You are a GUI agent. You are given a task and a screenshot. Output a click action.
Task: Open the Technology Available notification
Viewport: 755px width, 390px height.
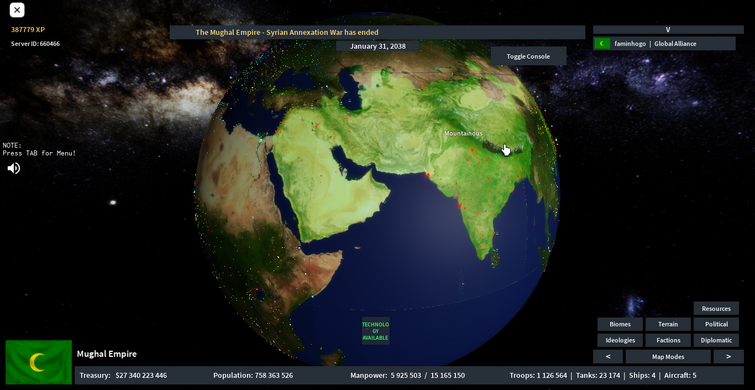[x=376, y=331]
